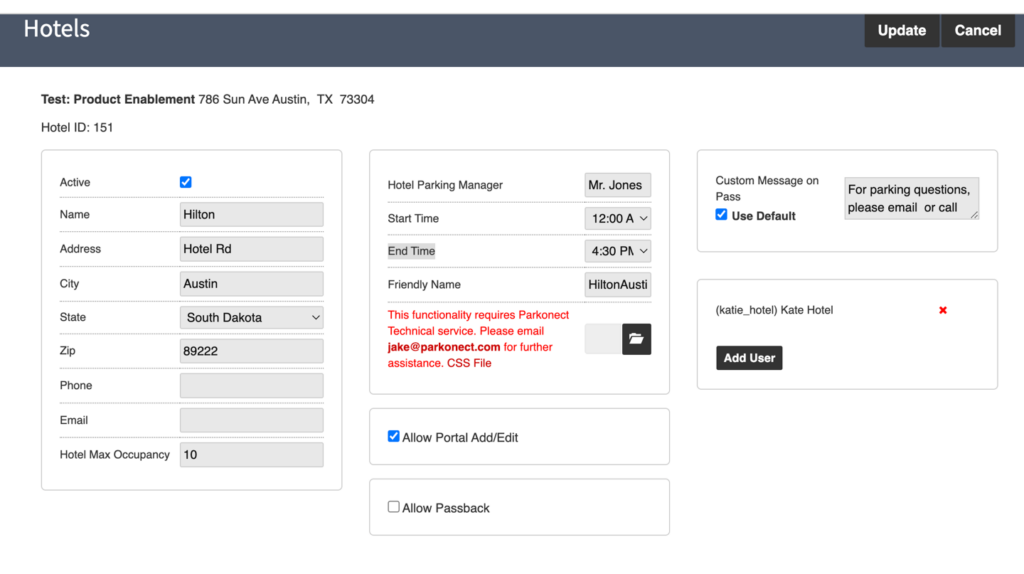Click the Cancel button
This screenshot has height=574, width=1024.
tap(977, 31)
